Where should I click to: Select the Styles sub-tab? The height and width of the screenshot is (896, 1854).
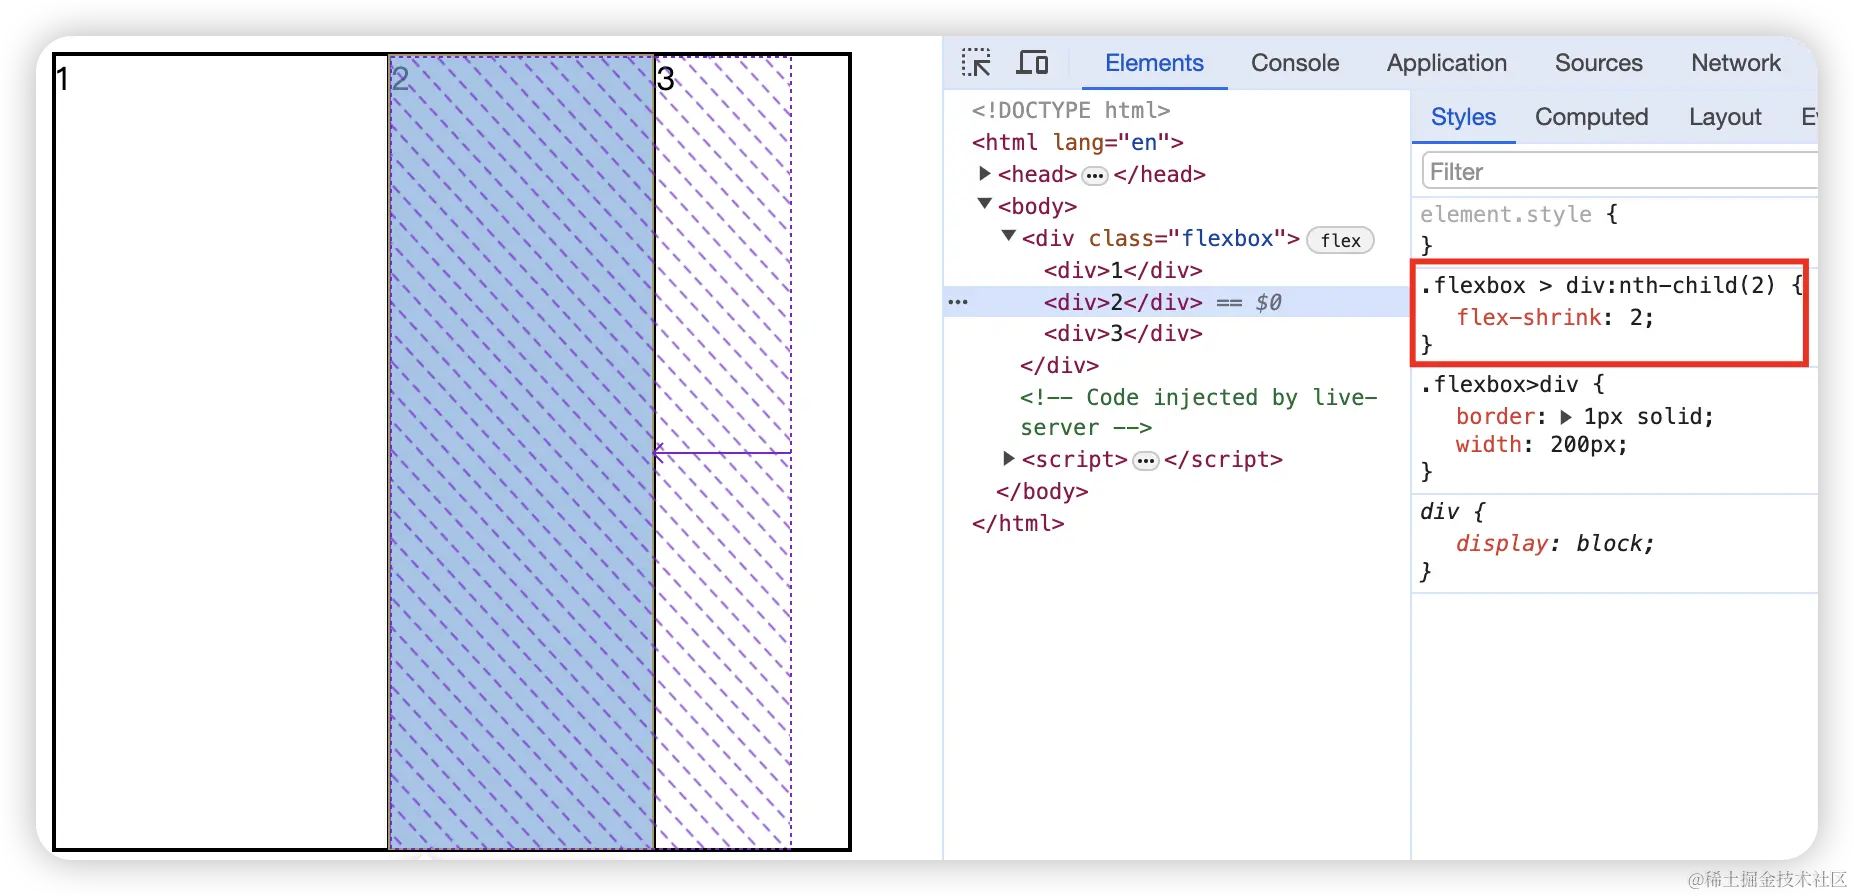pos(1463,117)
